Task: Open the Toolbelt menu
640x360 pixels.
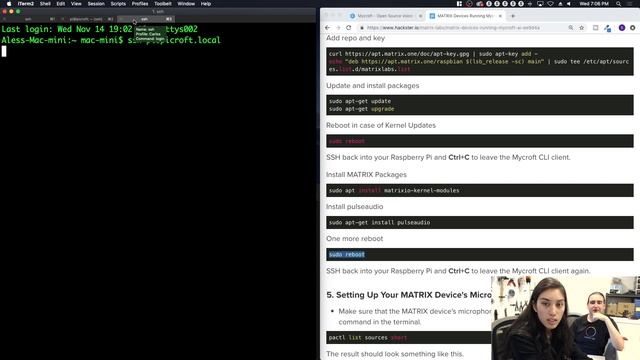Action: [x=163, y=4]
